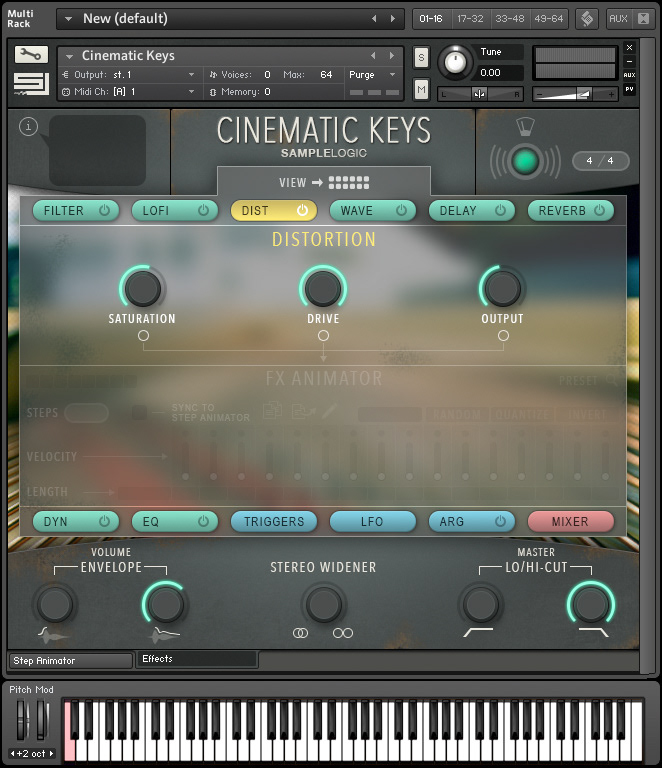662x768 pixels.
Task: Enable DRIVE animator link circle
Action: click(323, 336)
